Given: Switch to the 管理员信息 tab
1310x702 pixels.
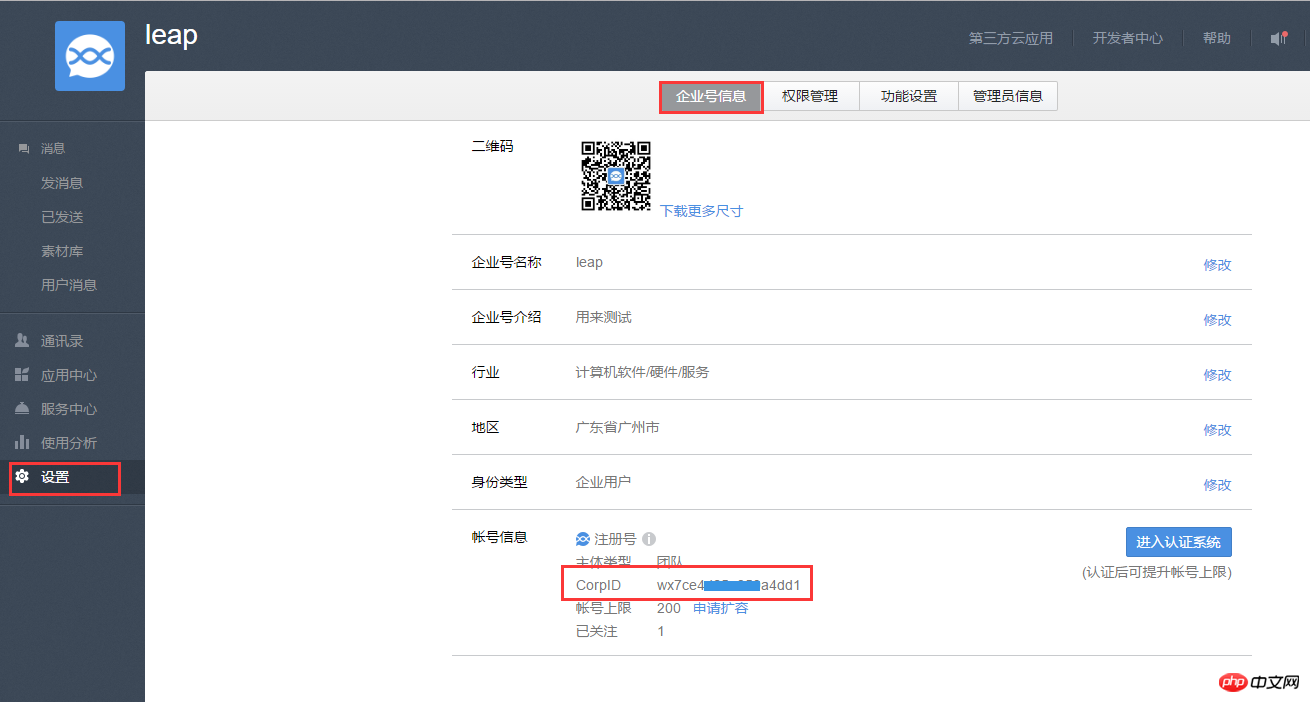Looking at the screenshot, I should pos(1007,95).
